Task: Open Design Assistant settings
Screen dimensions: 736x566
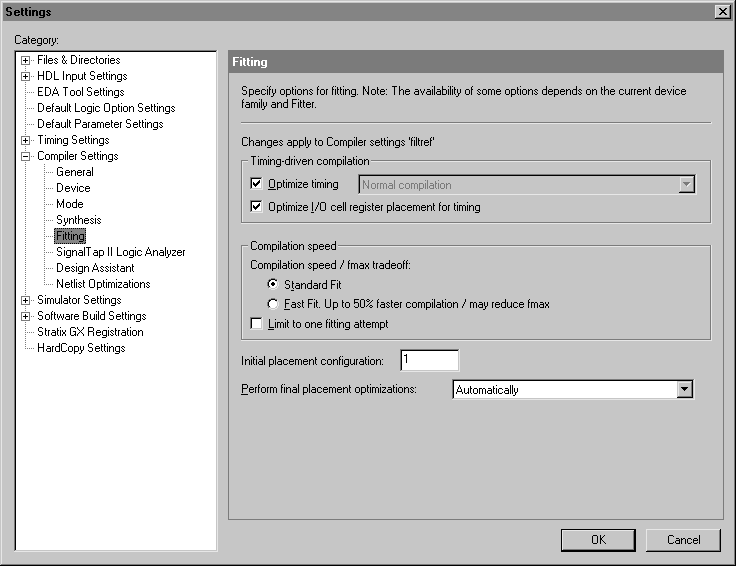Action: click(x=95, y=268)
